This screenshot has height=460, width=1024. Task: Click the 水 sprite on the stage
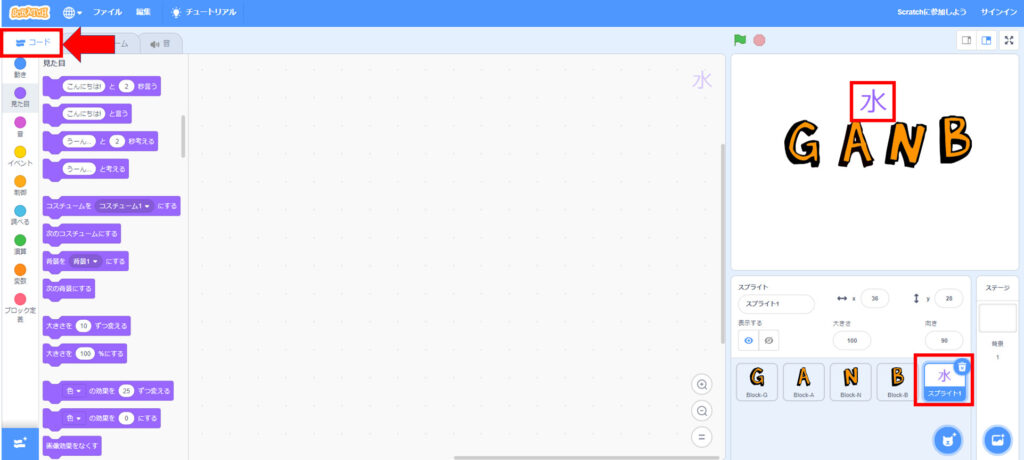(x=872, y=102)
